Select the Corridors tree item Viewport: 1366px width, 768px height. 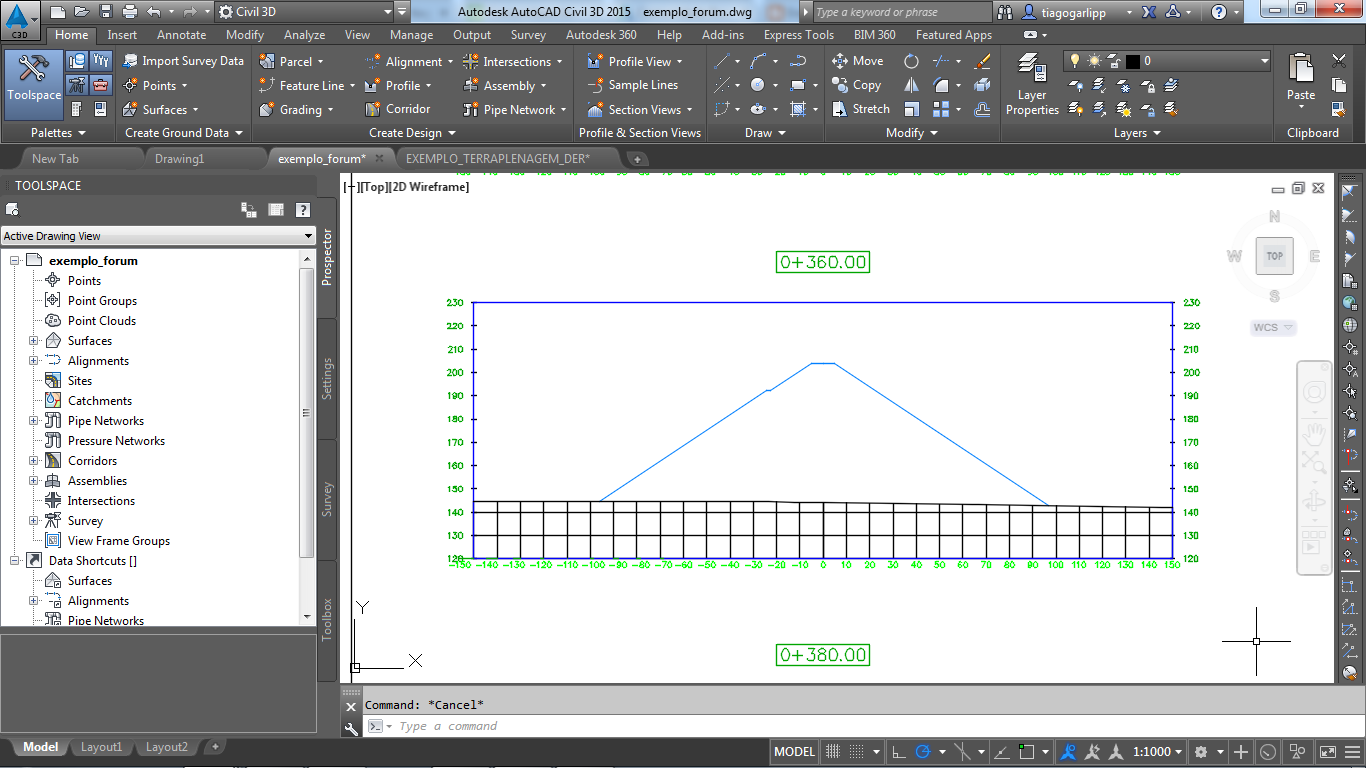coord(92,461)
